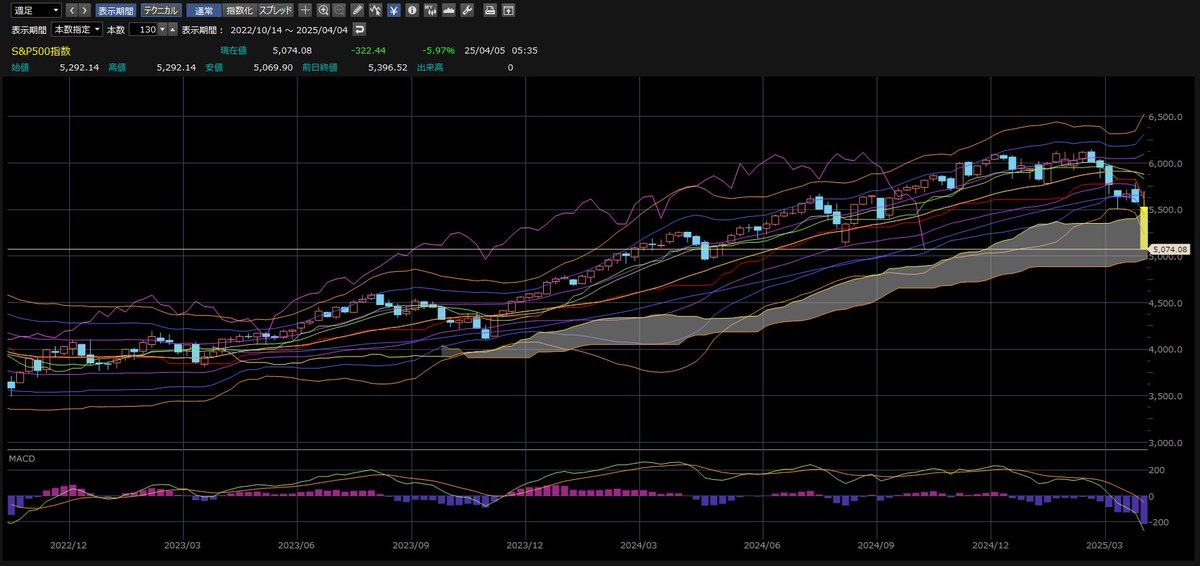Viewport: 1200px width, 566px height.
Task: Select the candlestick chart type icon
Action: click(x=430, y=10)
